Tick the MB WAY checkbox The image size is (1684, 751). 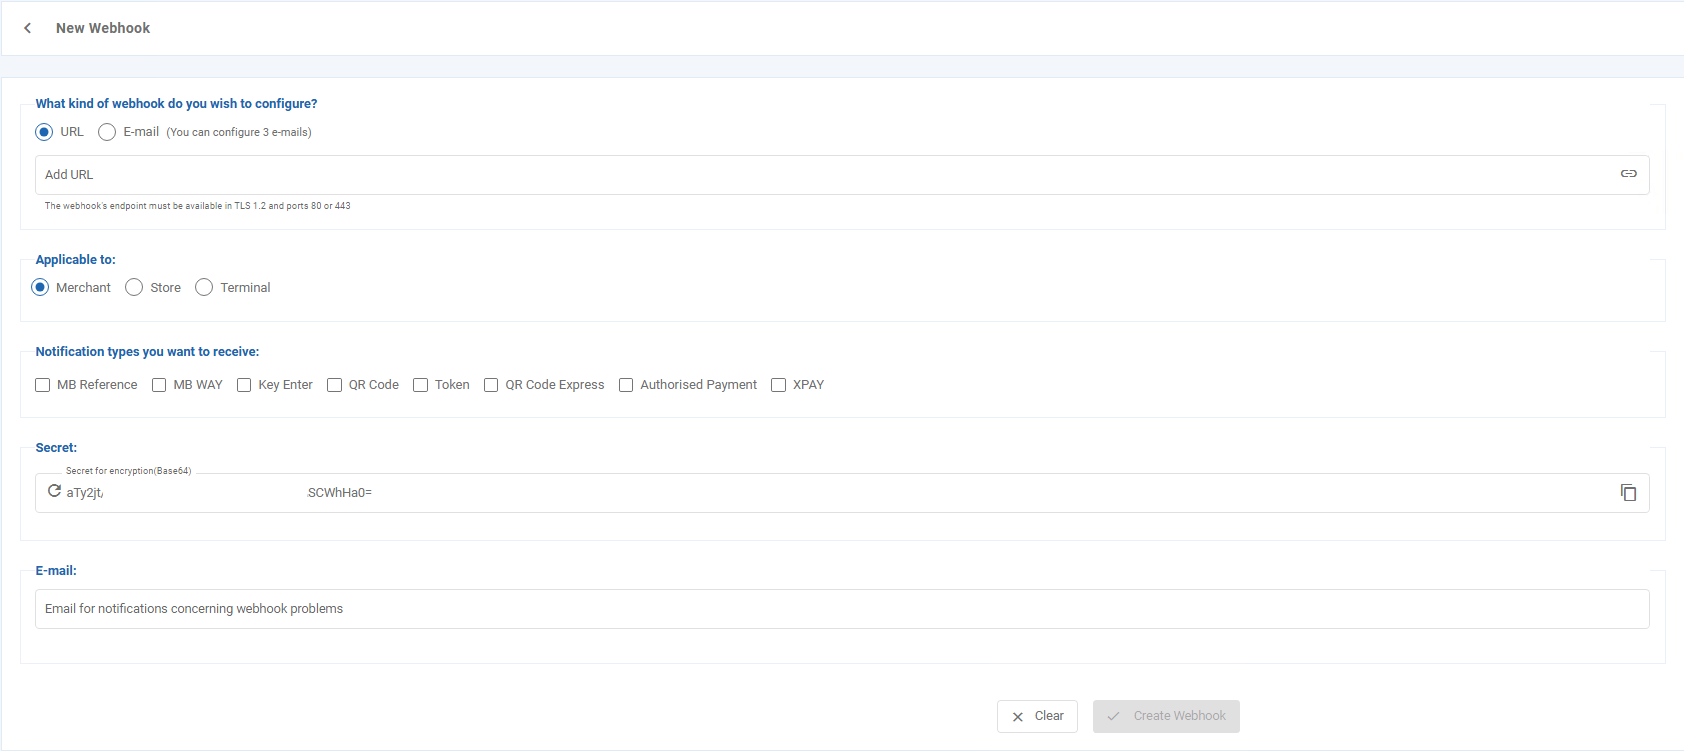click(x=159, y=385)
